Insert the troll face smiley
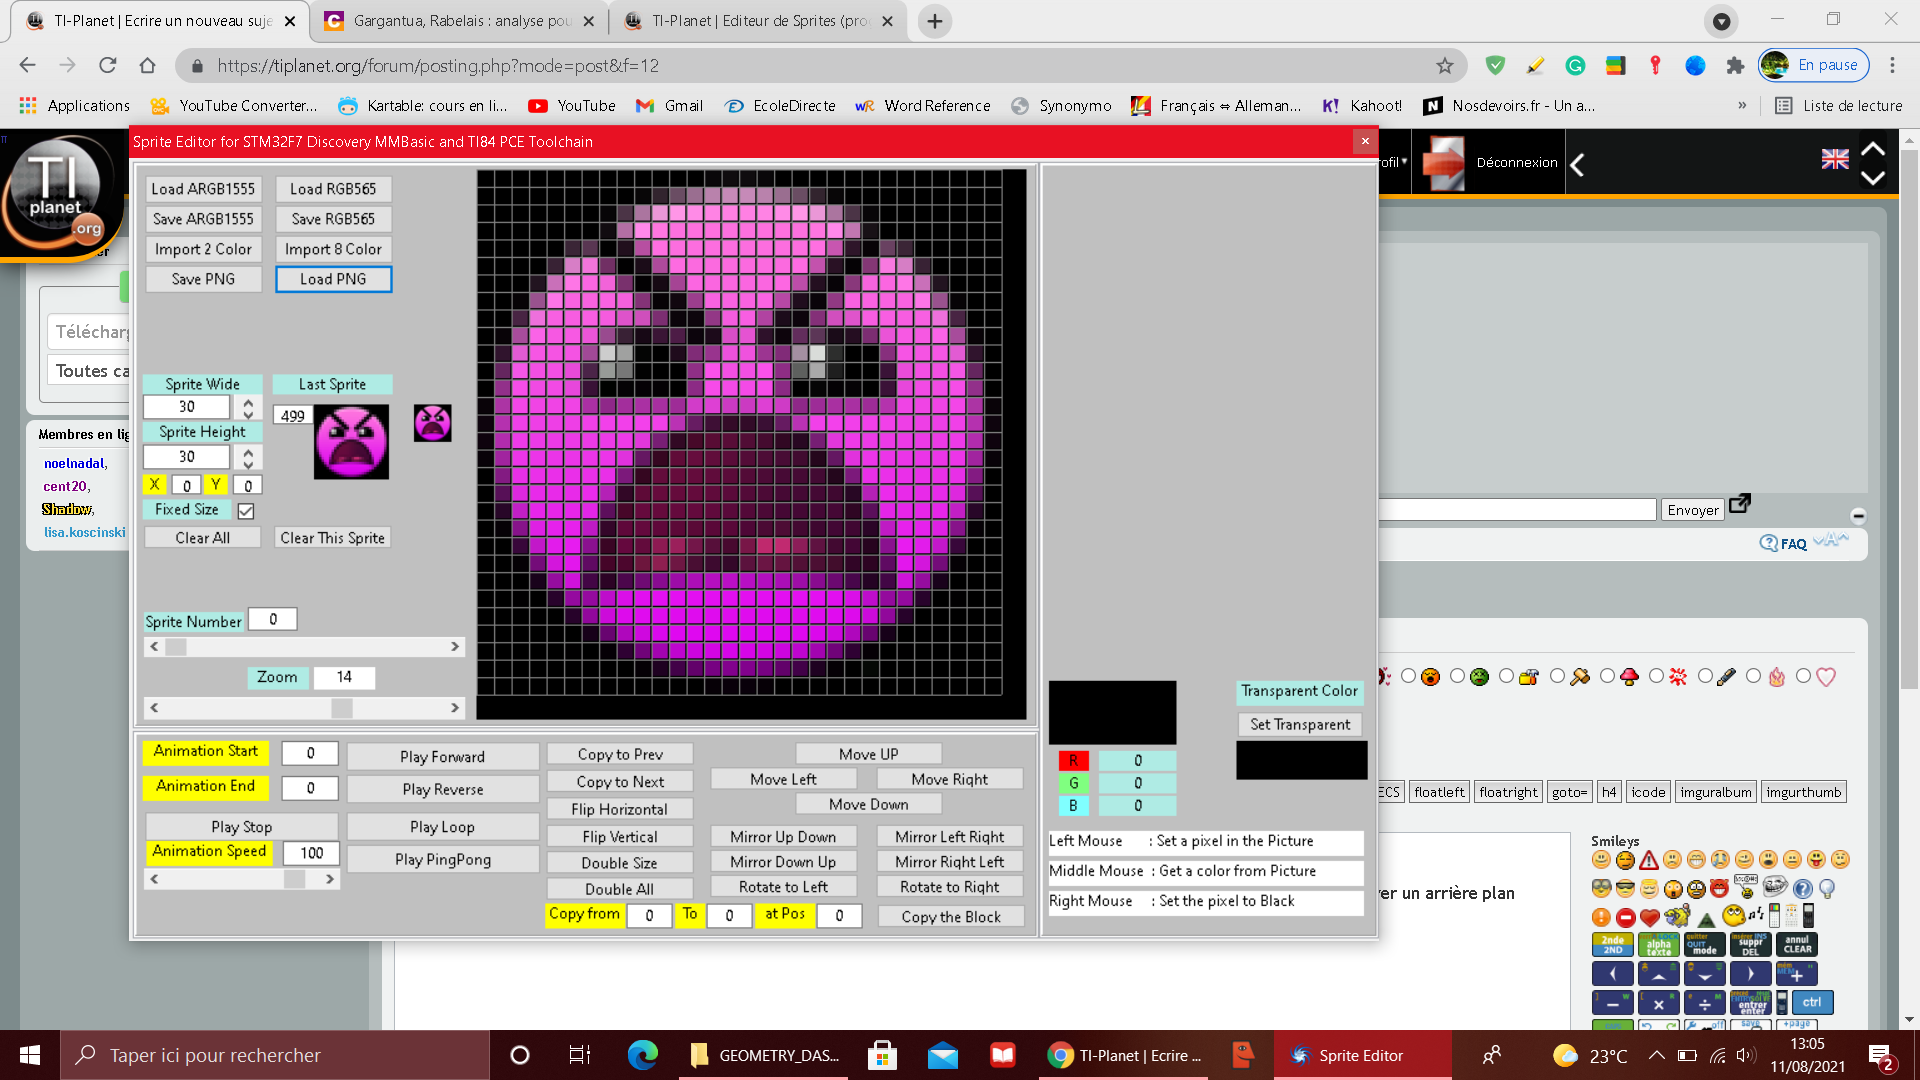 [x=1775, y=886]
